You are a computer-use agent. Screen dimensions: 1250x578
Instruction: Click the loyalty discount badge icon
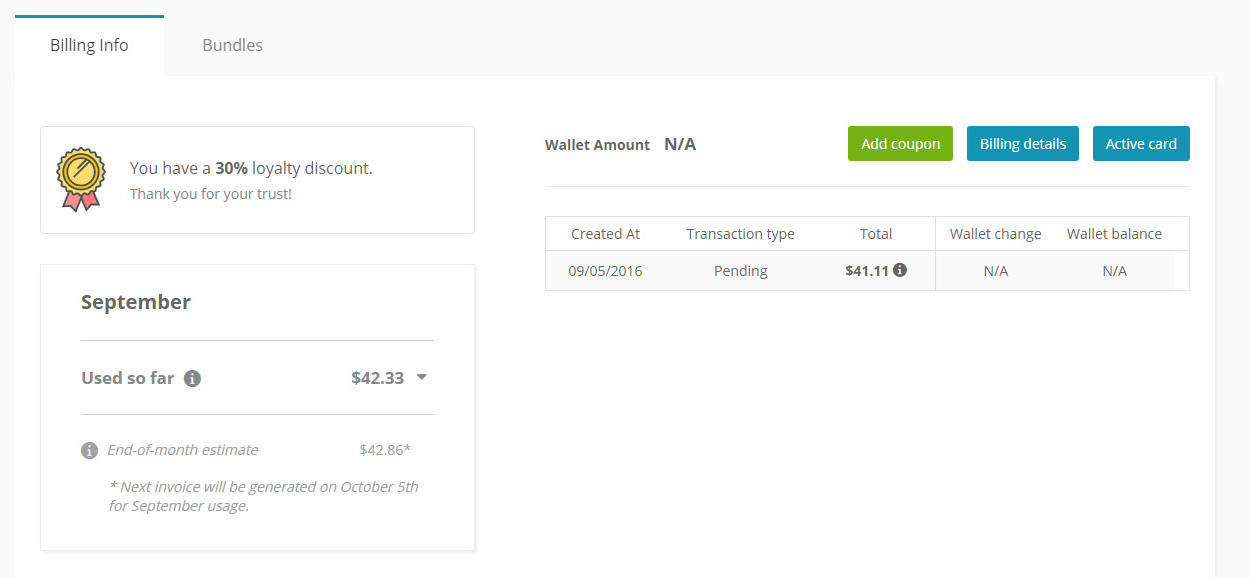80,180
